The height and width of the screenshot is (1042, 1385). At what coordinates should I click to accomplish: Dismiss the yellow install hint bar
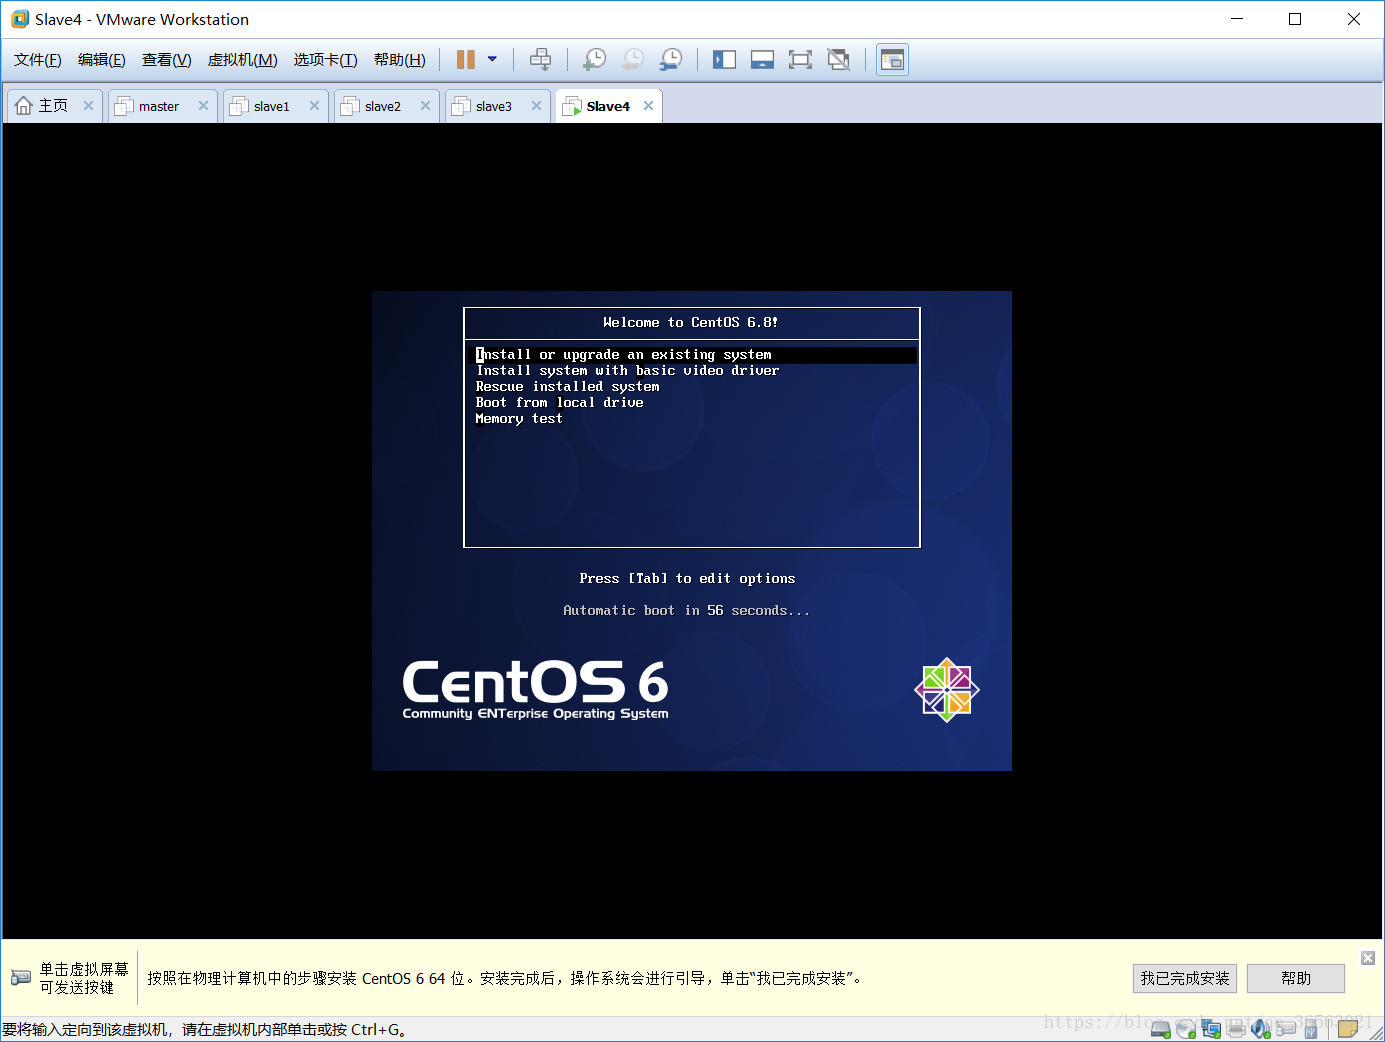[x=1368, y=958]
